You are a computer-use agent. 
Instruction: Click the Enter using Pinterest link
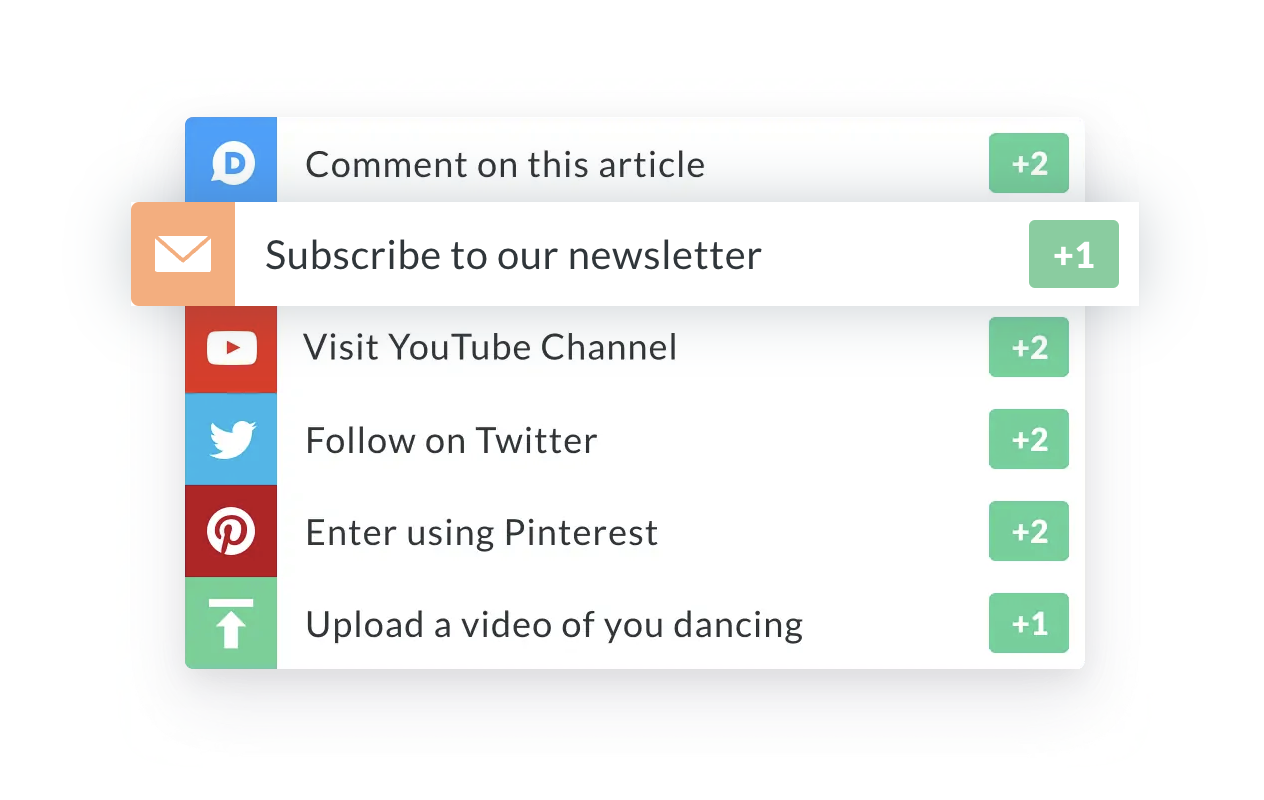click(x=481, y=531)
